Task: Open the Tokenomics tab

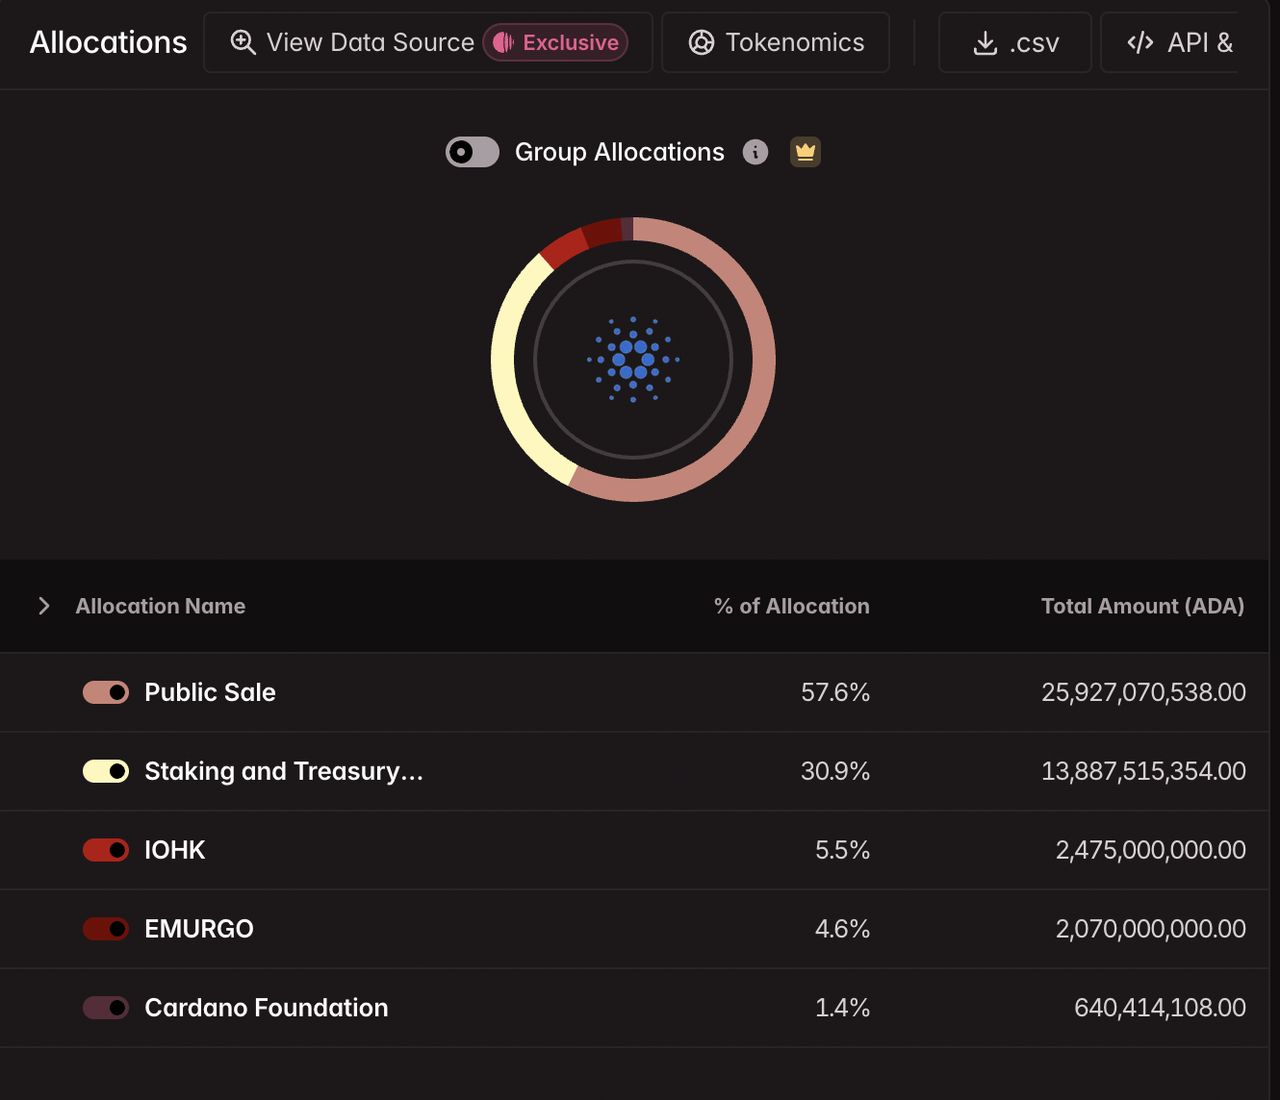Action: pyautogui.click(x=776, y=42)
